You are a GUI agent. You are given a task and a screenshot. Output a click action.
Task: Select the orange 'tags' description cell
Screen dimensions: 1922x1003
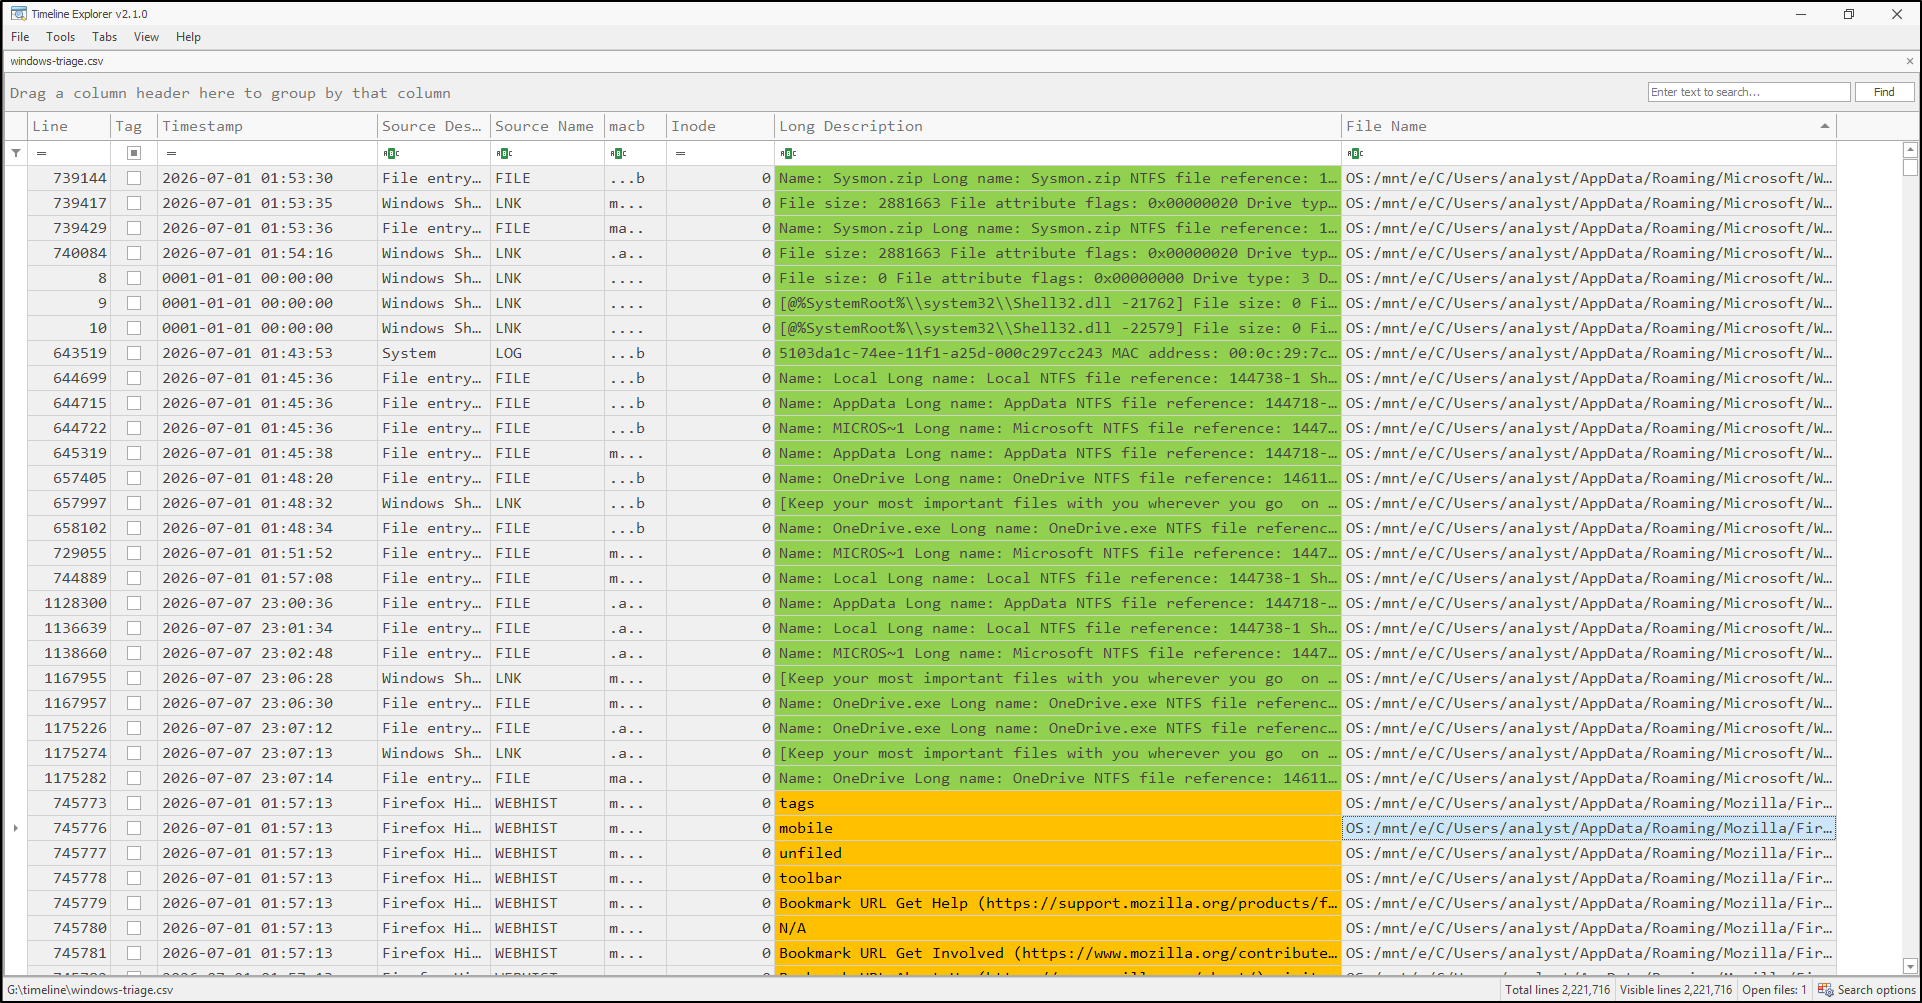1058,803
